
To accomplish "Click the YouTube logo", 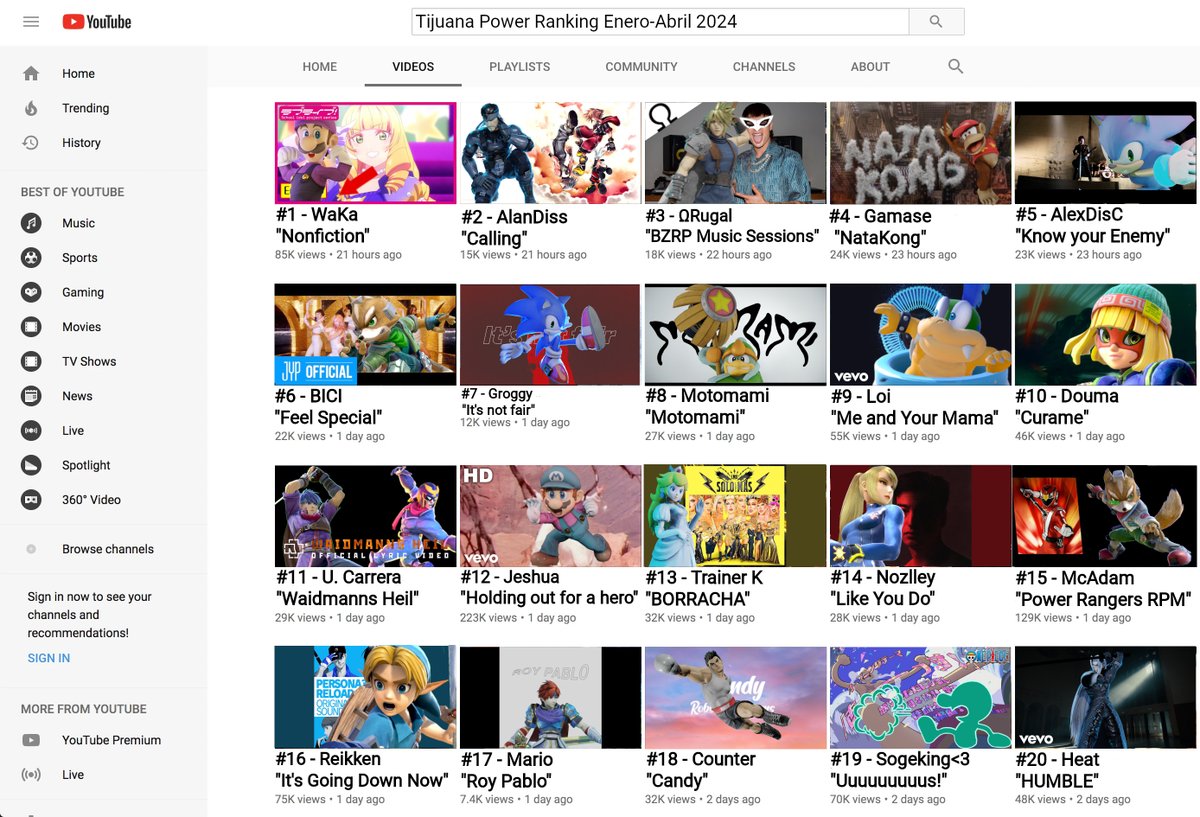I will coord(97,21).
